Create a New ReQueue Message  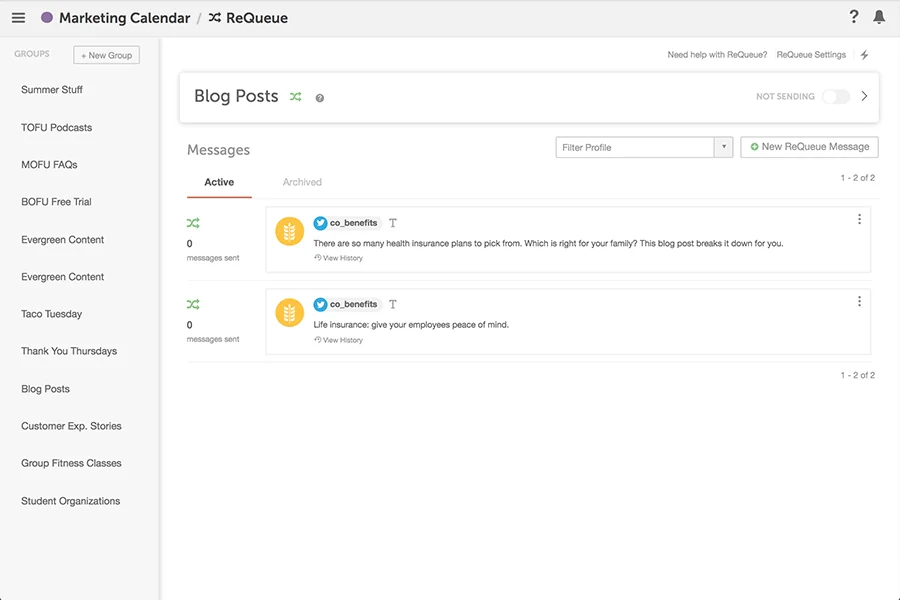point(809,146)
